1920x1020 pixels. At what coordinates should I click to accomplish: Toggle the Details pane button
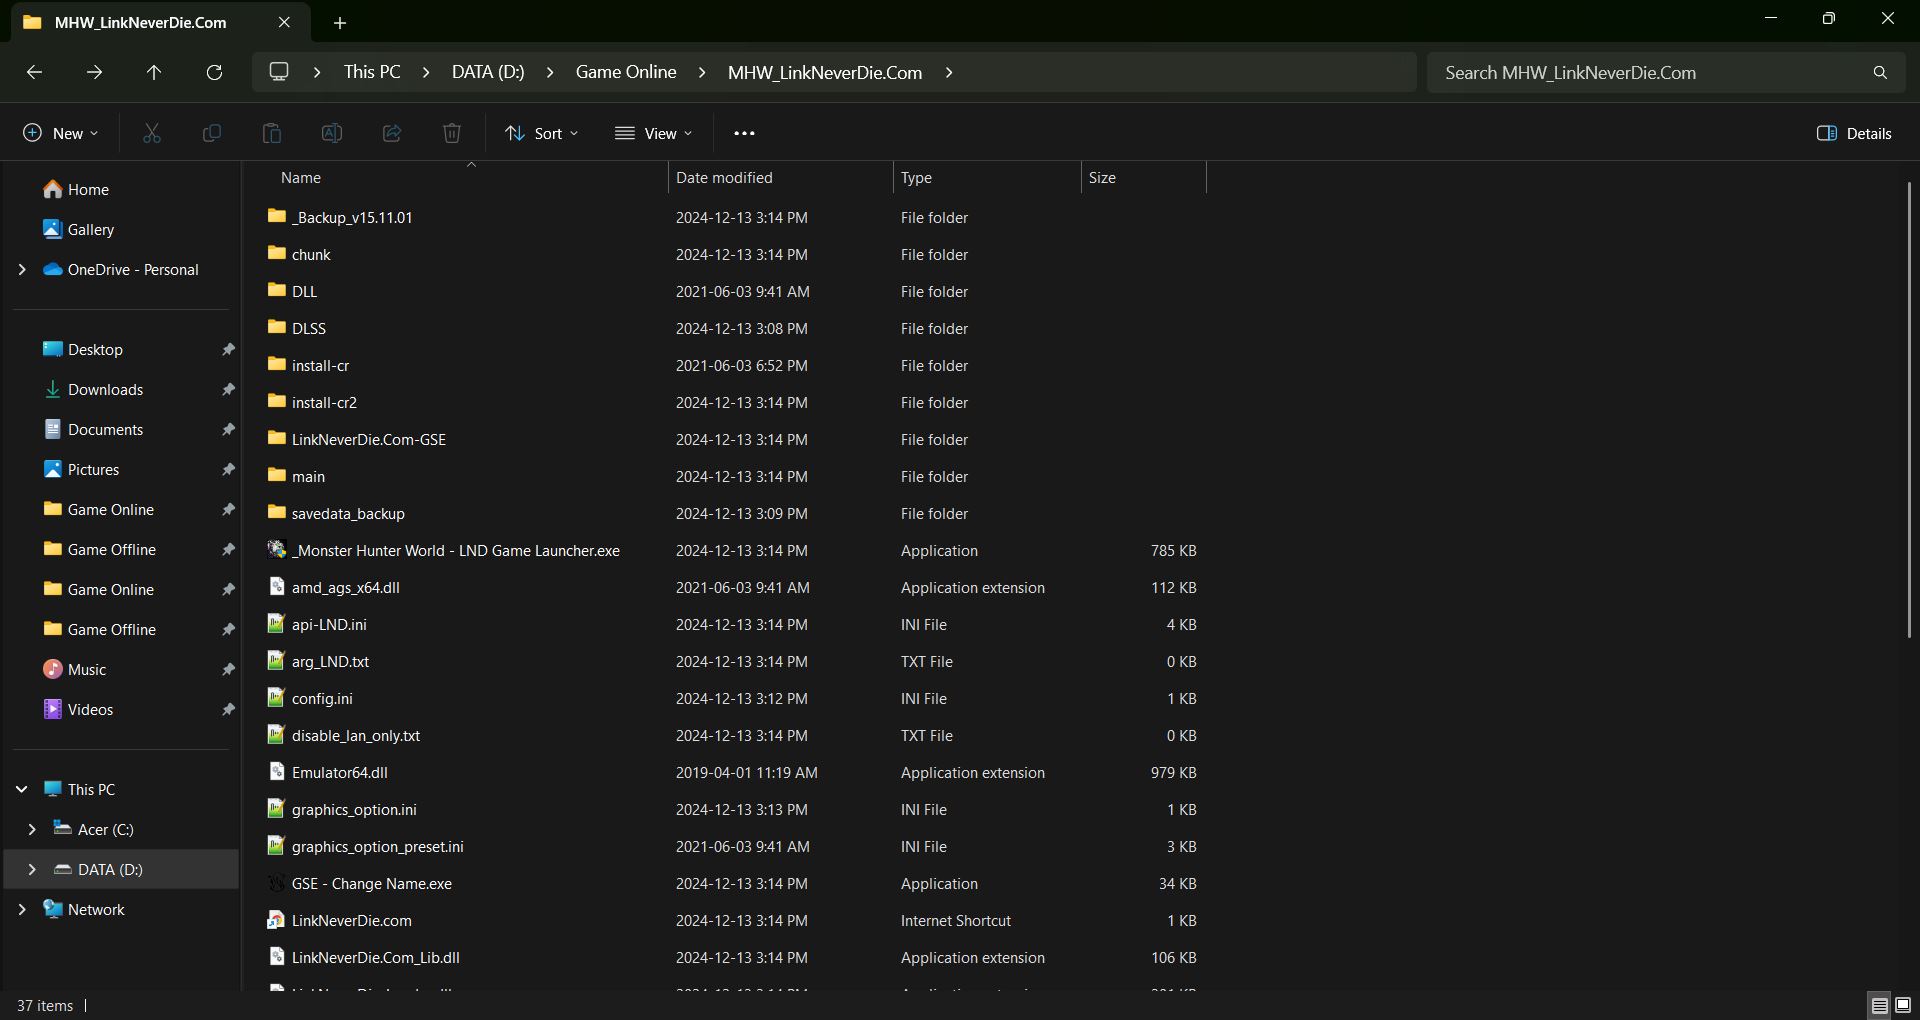coord(1854,133)
